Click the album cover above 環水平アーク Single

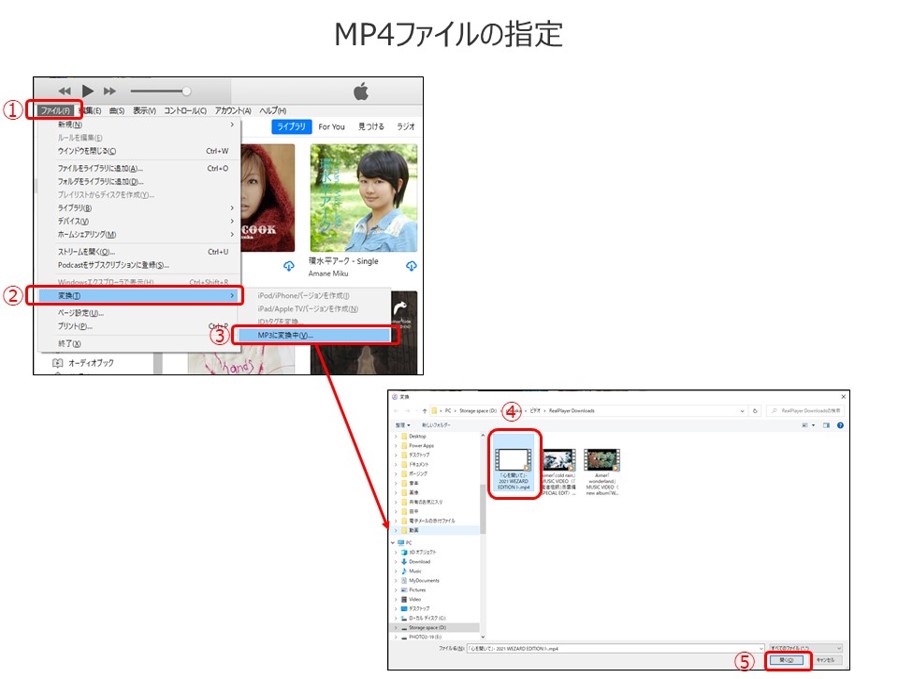tap(364, 198)
